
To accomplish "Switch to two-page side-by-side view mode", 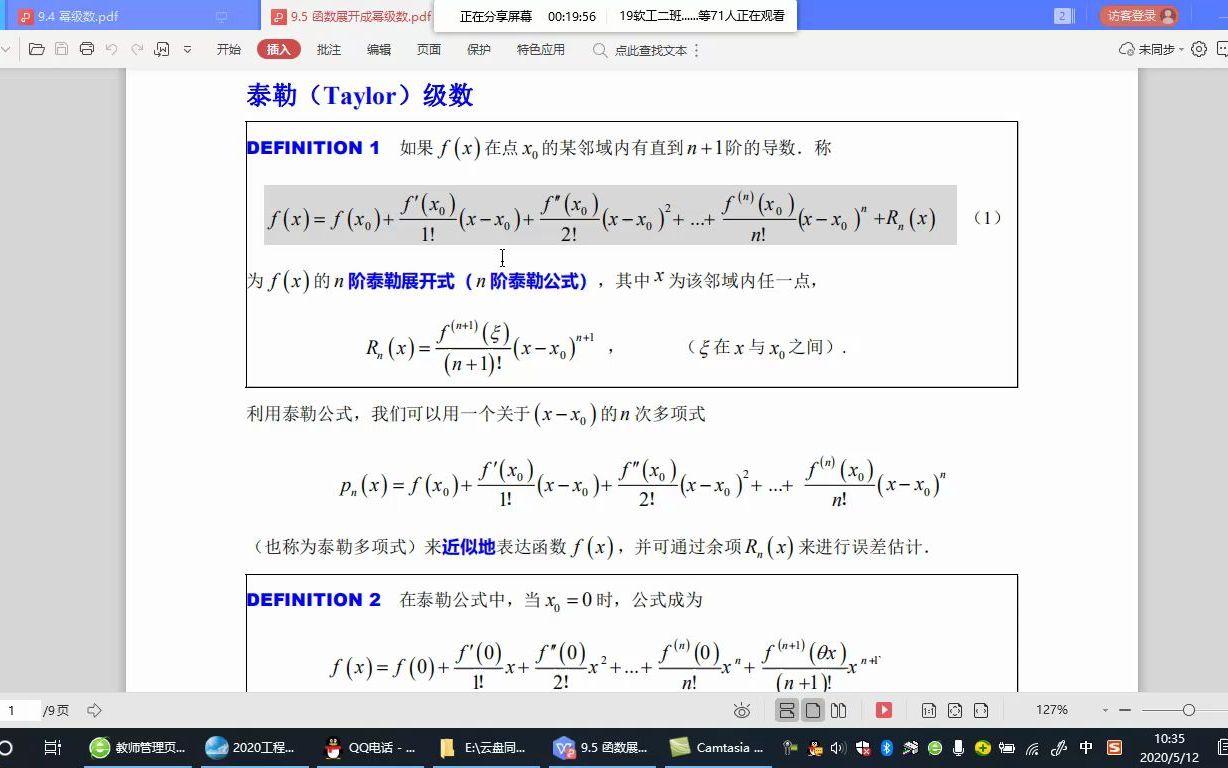I will pos(839,709).
